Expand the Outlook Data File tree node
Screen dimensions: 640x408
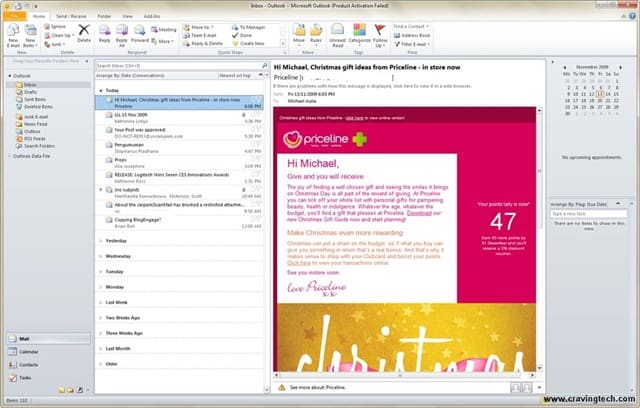(10, 156)
